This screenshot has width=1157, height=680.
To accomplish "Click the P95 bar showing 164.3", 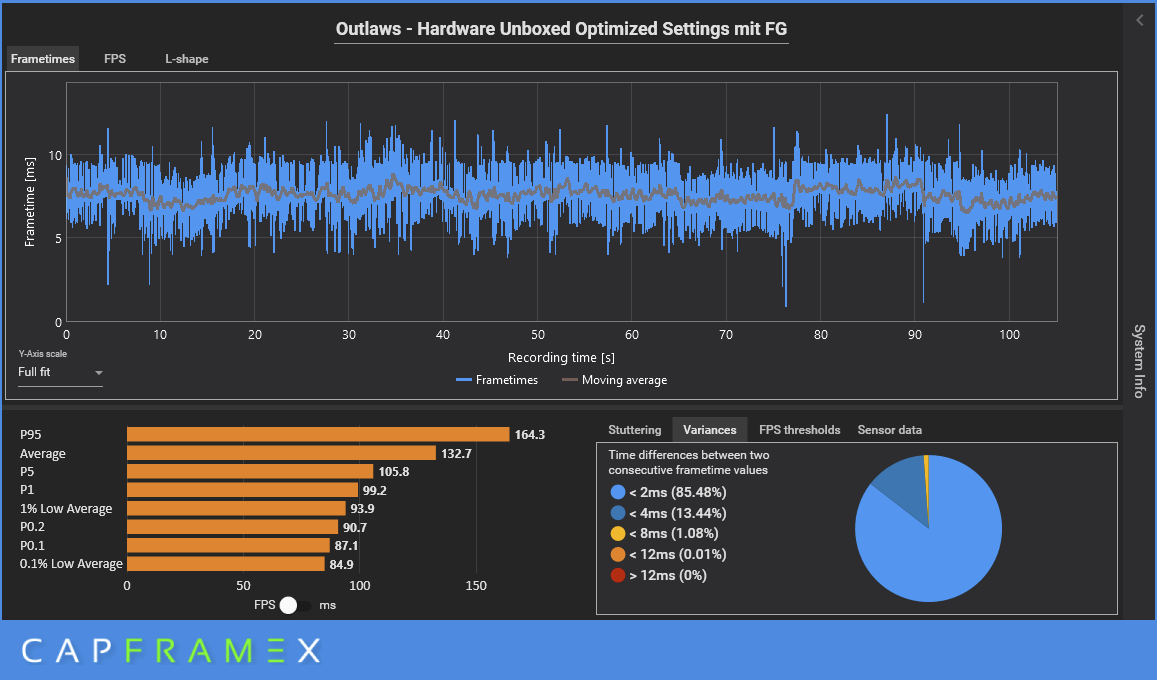I will pyautogui.click(x=318, y=434).
